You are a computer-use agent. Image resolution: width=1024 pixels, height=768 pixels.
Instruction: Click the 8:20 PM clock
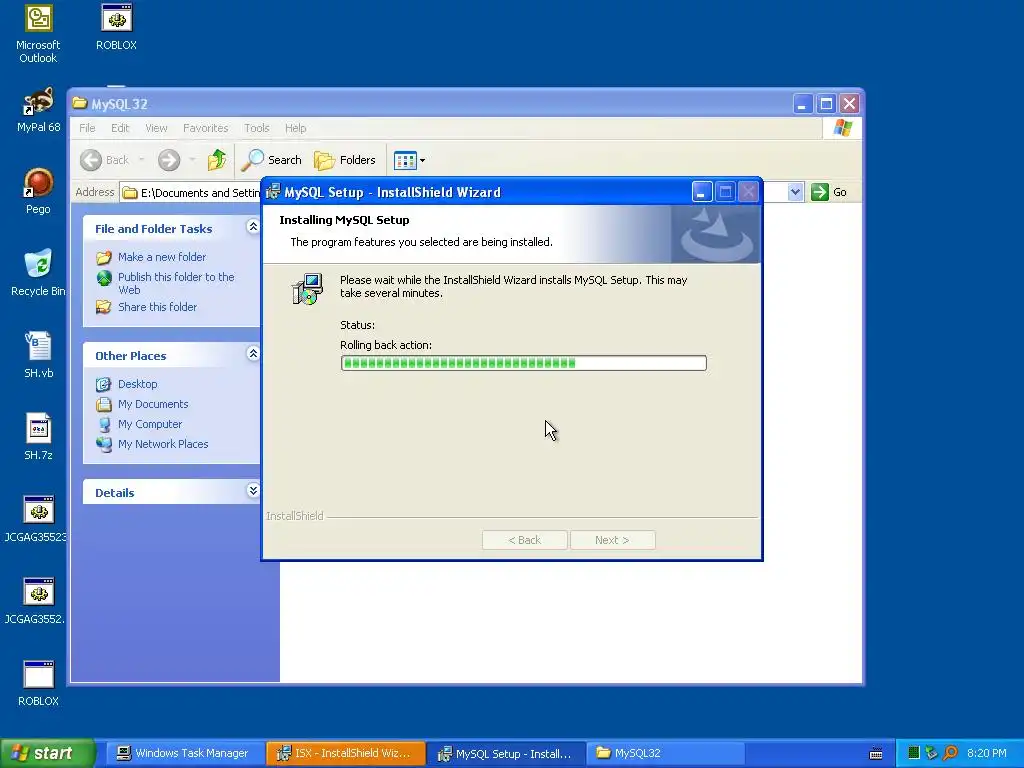click(987, 753)
